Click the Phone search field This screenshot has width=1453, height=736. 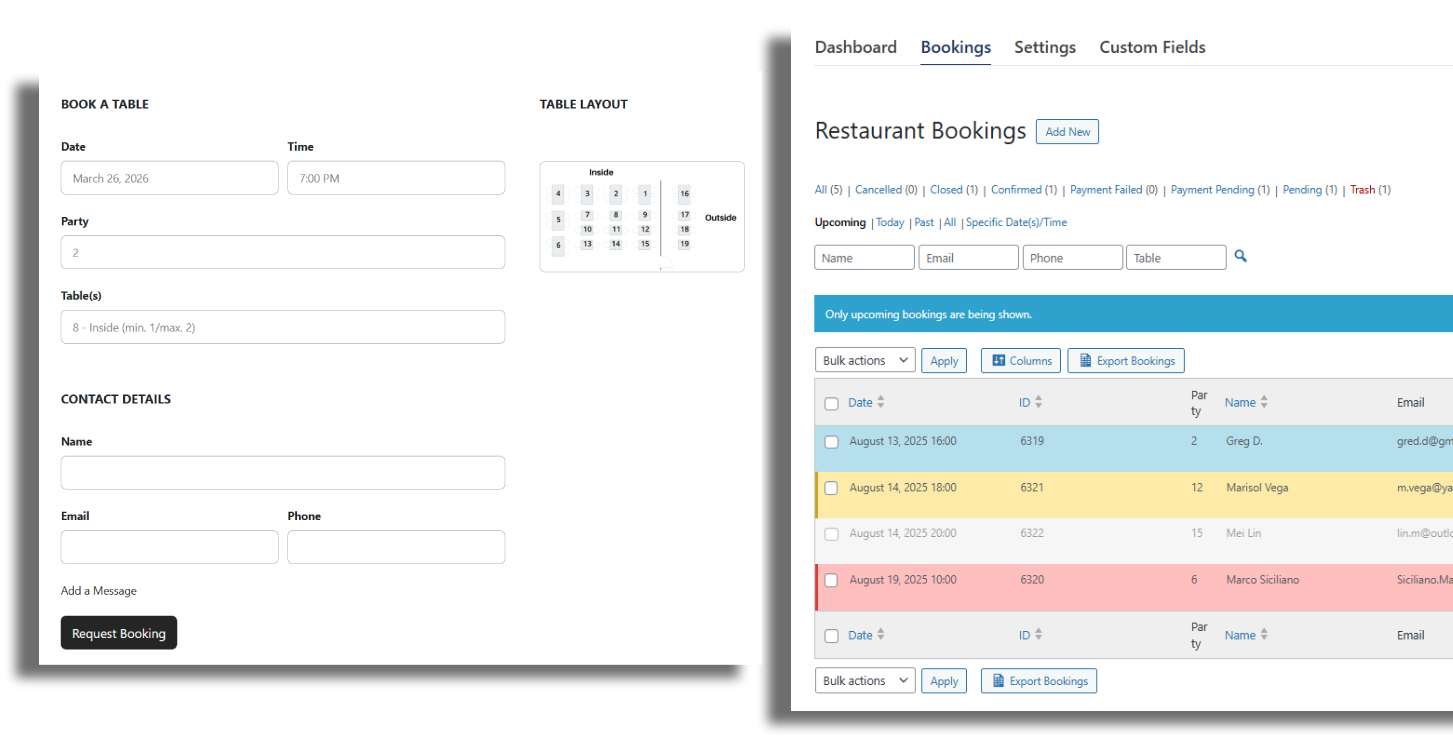1072,257
